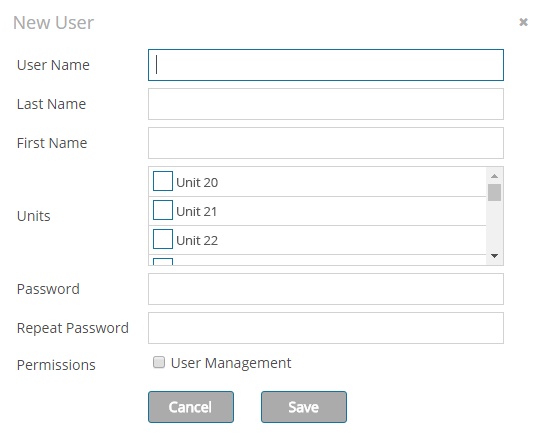Enable the Unit 22 checkbox
This screenshot has height=440, width=545.
163,239
